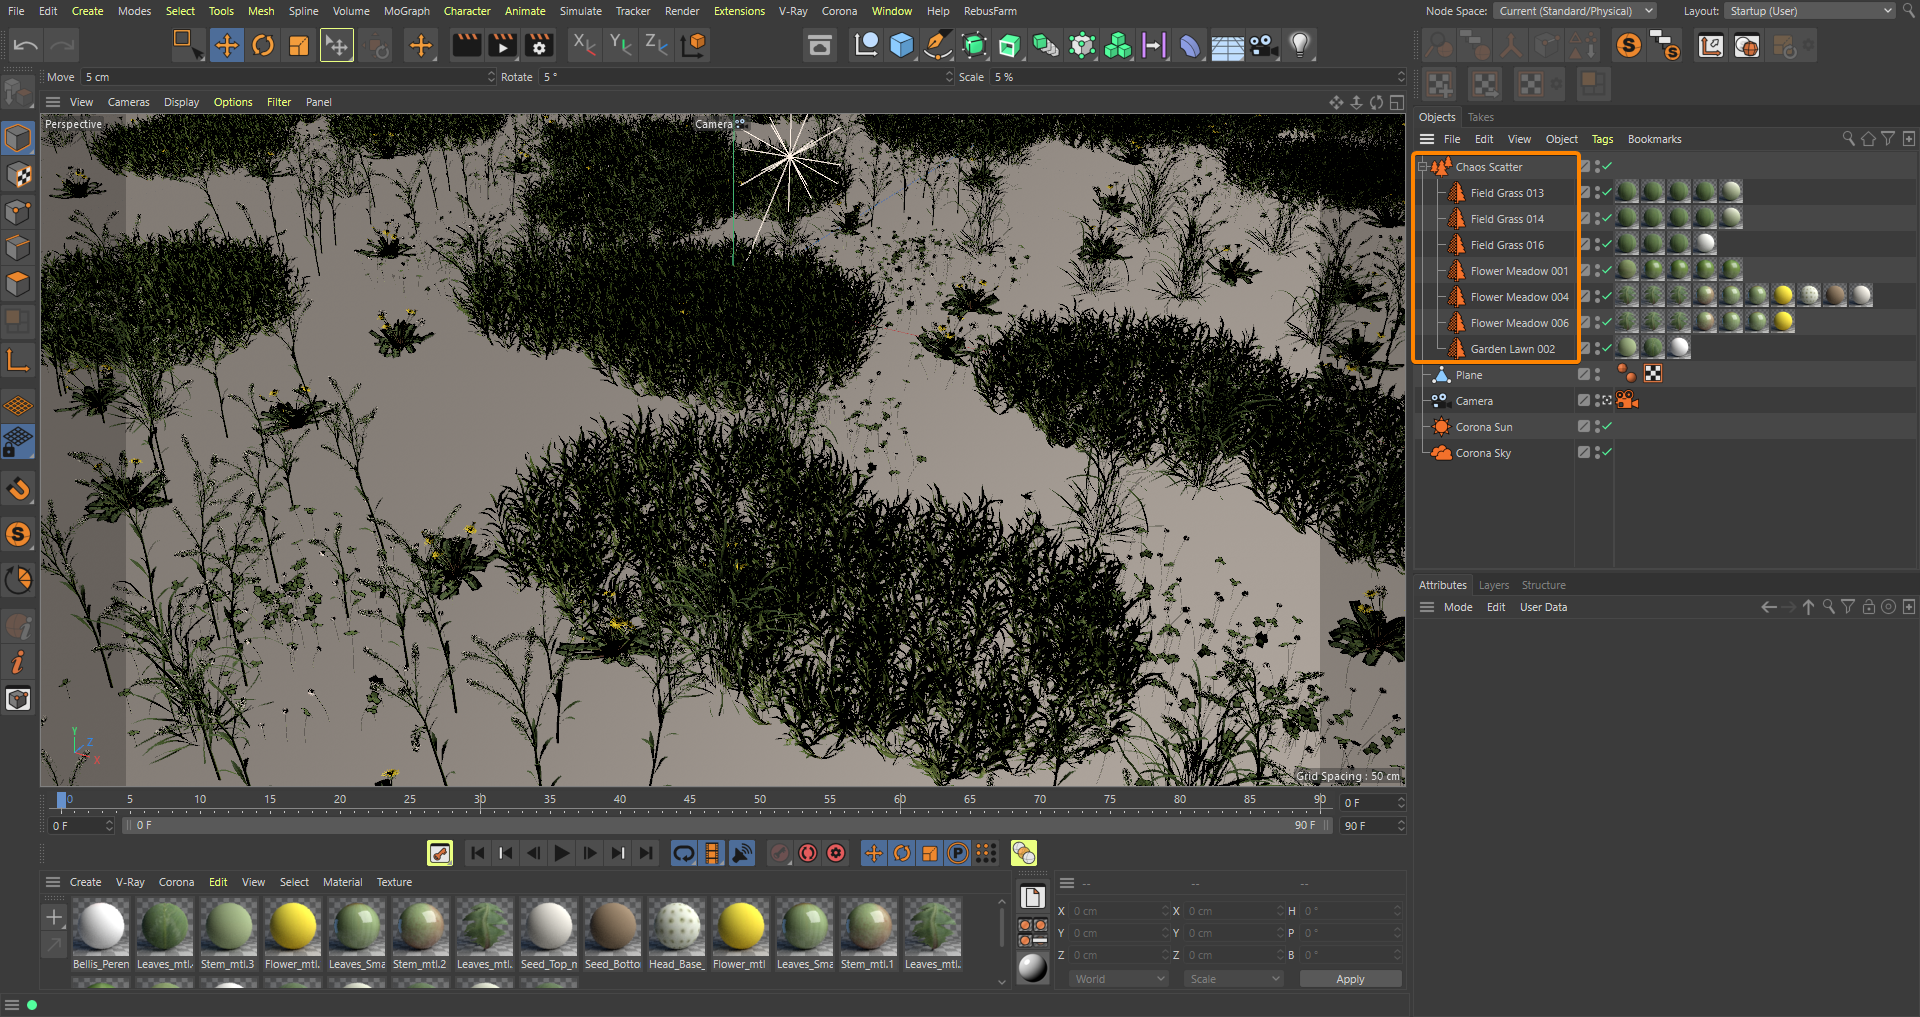1920x1017 pixels.
Task: Toggle visibility dots for Field Grass 016
Action: coord(1598,245)
